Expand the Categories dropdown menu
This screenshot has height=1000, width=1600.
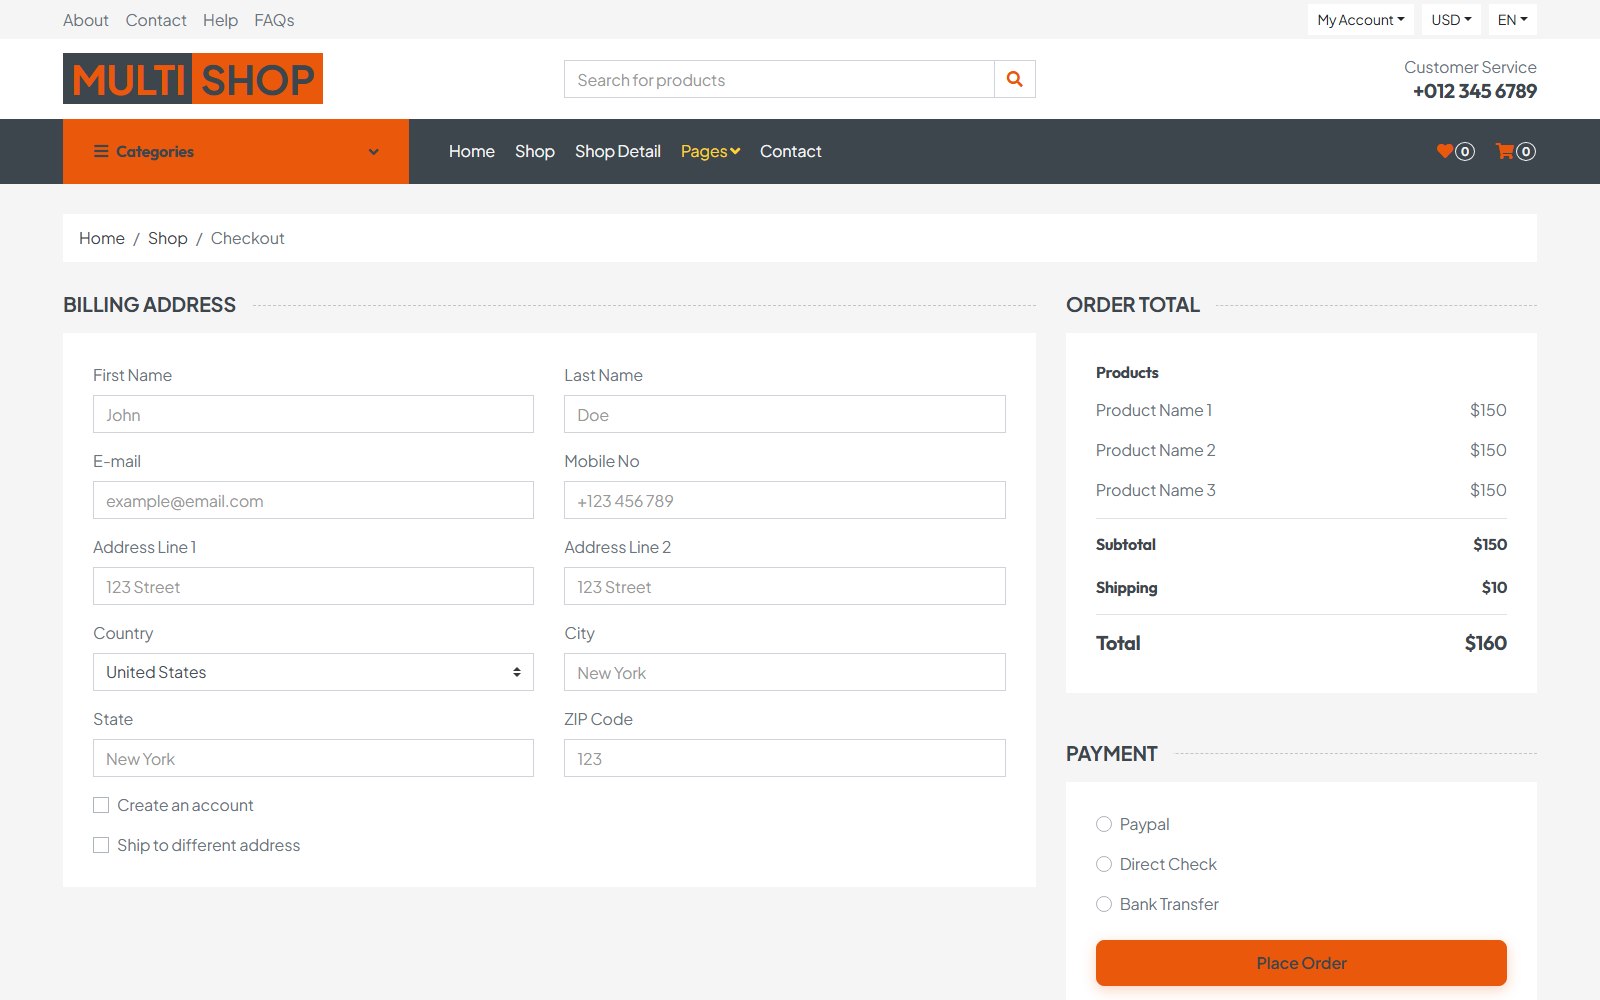coord(236,151)
